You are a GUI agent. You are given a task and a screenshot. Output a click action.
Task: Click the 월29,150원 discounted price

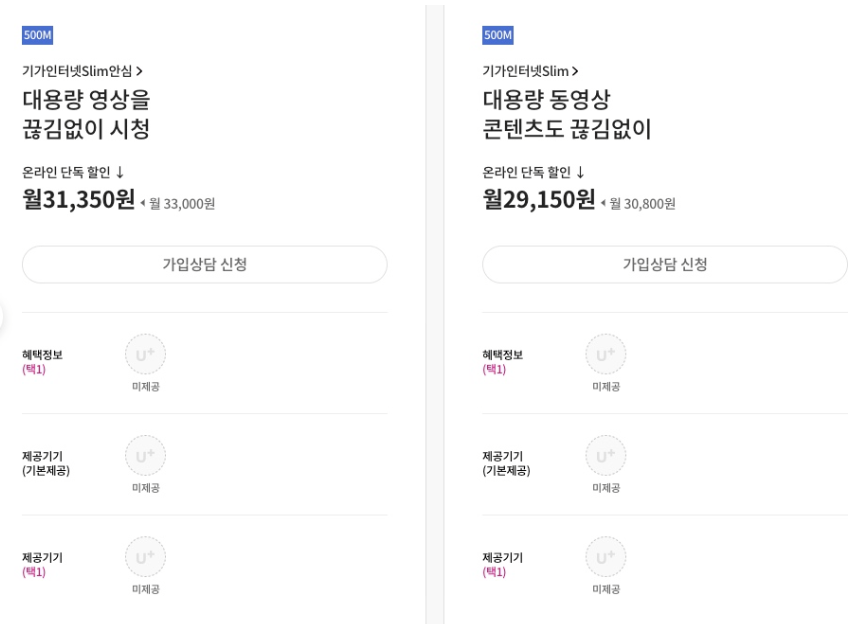click(x=538, y=200)
